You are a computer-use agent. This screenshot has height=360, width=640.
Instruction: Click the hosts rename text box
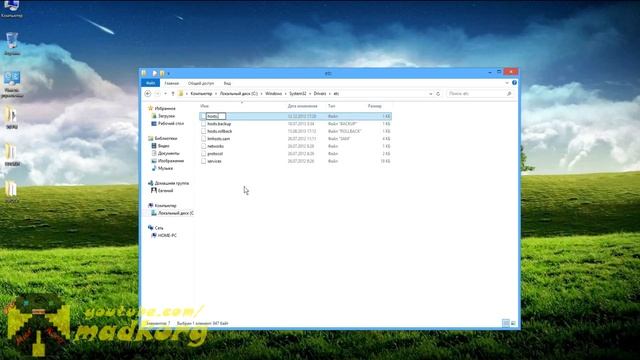point(216,116)
